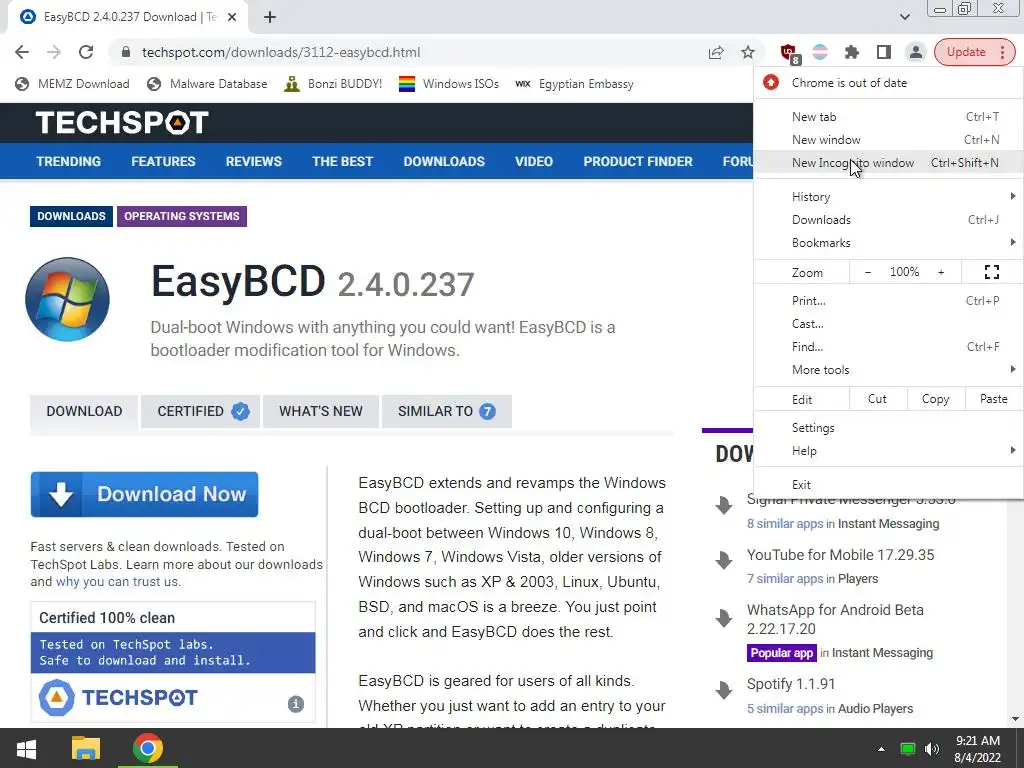Select the CERTIFIED tab

pyautogui.click(x=200, y=411)
